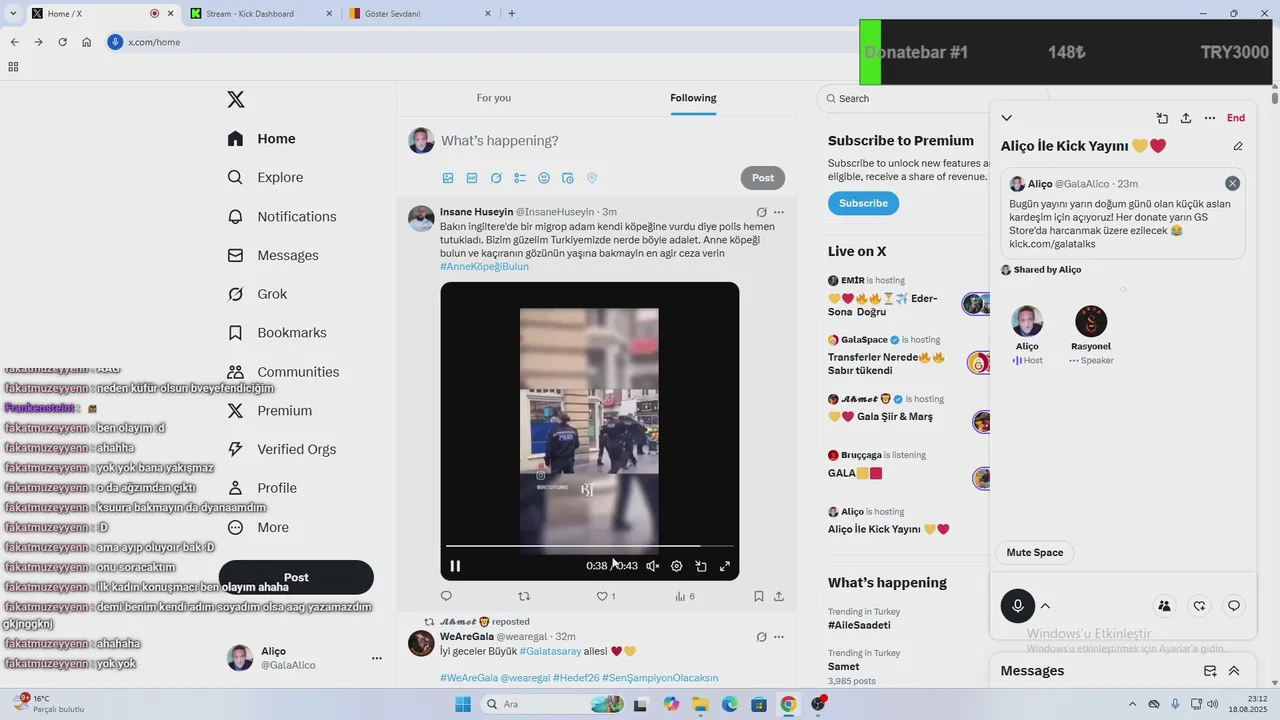Open emoji picker in compose box
Screen dimensions: 1280x720
[x=544, y=178]
